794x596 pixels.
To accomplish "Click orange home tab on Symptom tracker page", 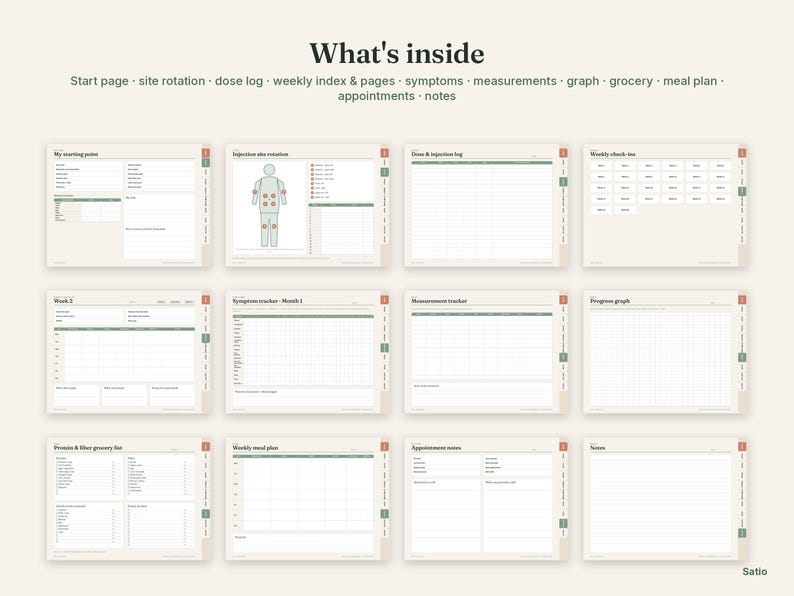I will (385, 300).
